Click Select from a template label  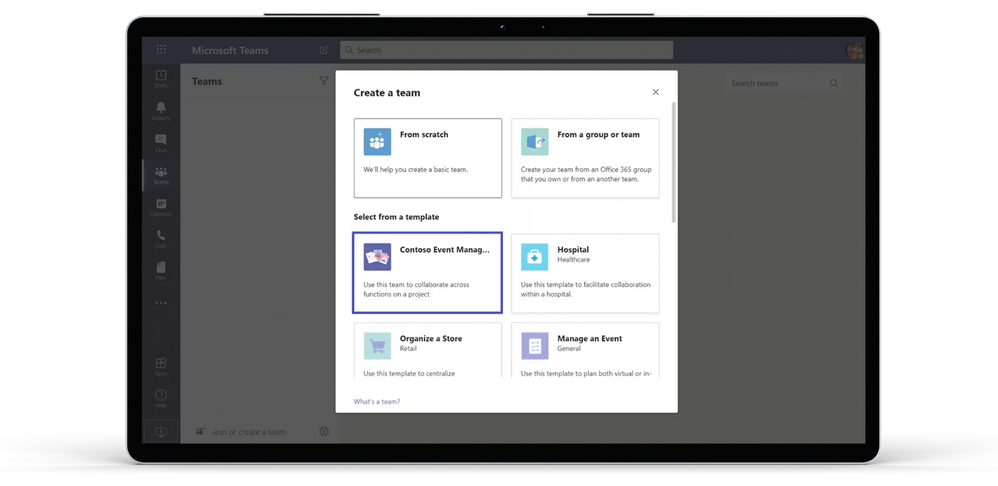pos(397,217)
